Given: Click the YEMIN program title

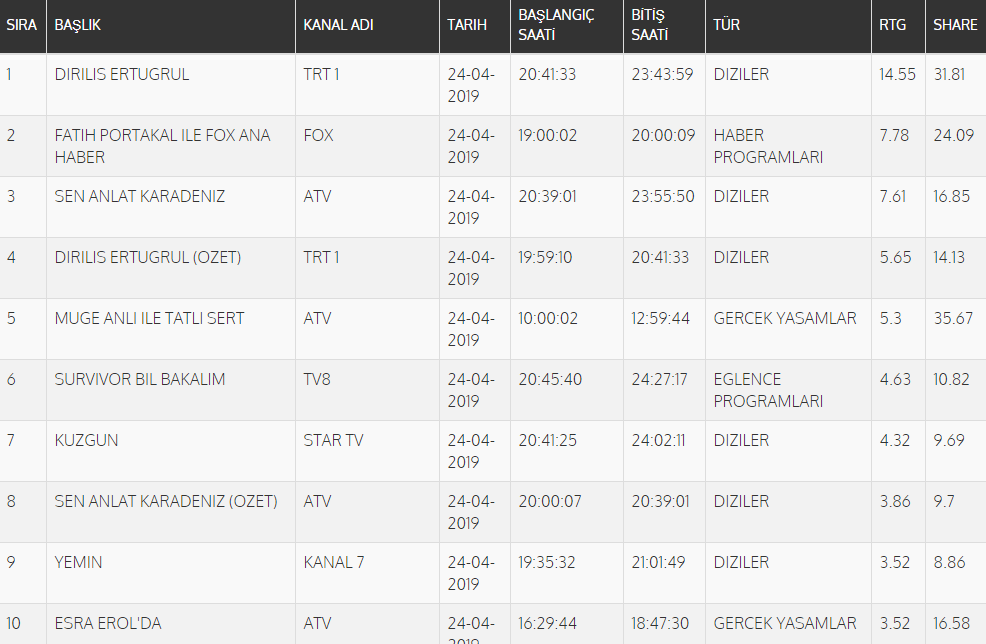Looking at the screenshot, I should (x=78, y=562).
